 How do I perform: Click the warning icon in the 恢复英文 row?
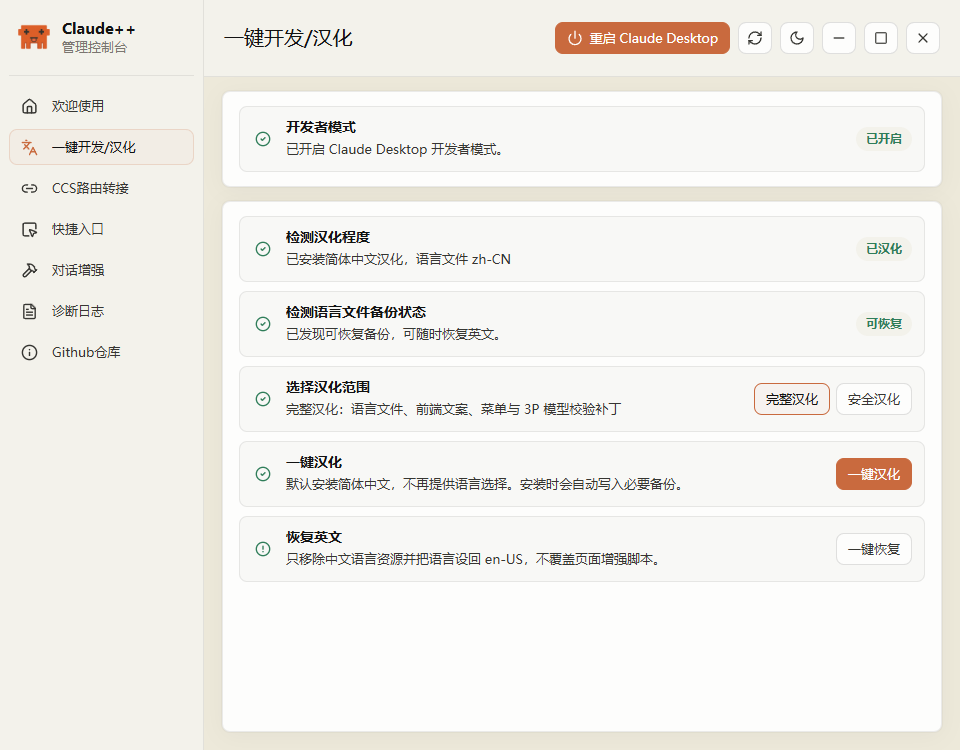263,549
